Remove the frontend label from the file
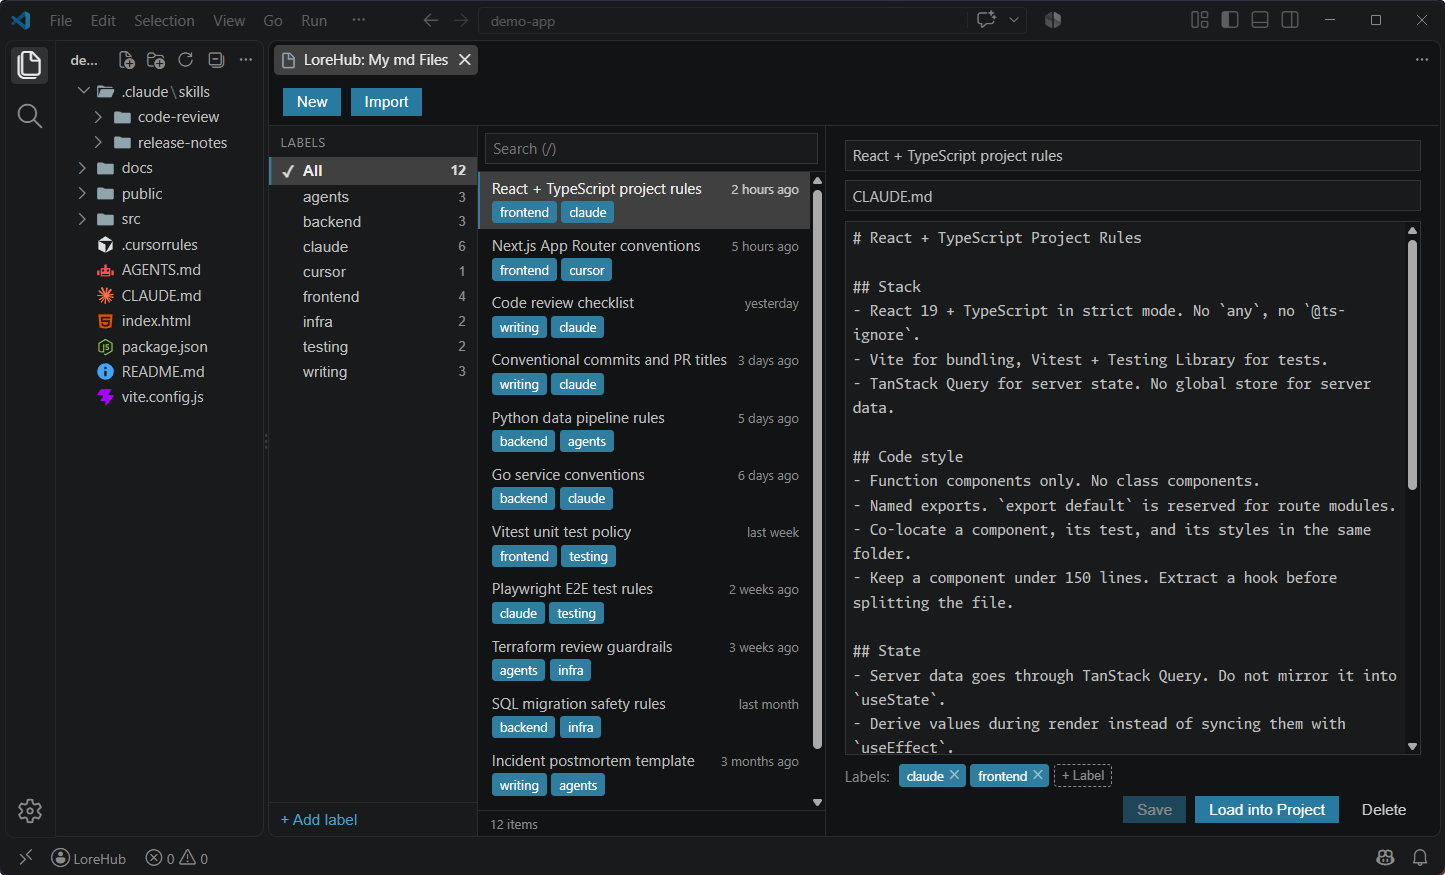Screen dimensions: 1445x875 pos(1038,775)
